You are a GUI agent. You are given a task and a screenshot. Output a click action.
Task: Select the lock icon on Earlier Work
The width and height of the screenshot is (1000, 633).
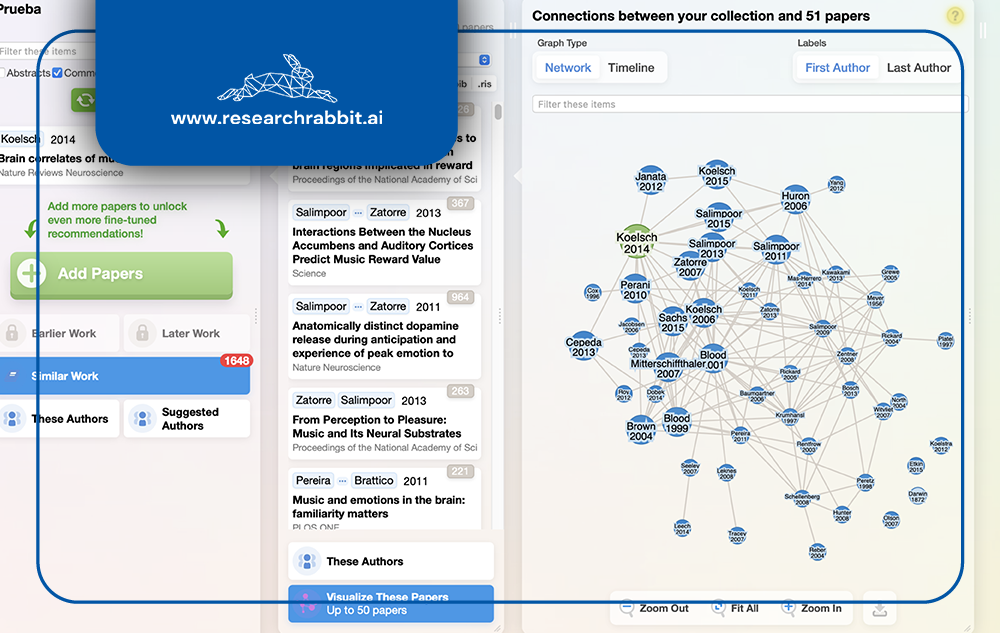click(x=13, y=333)
